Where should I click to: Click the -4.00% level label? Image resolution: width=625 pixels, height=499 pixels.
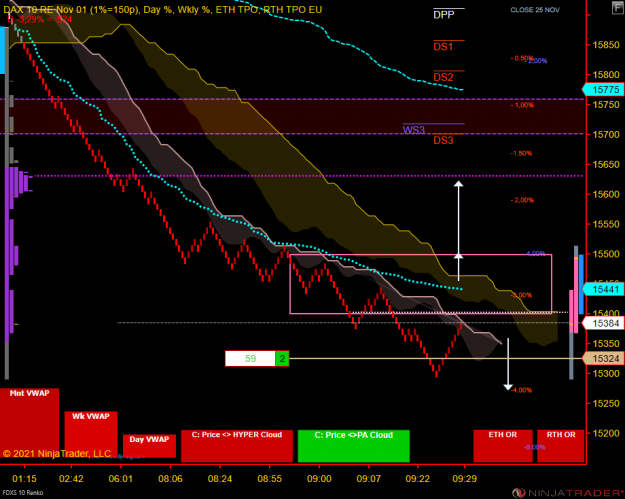pos(521,390)
